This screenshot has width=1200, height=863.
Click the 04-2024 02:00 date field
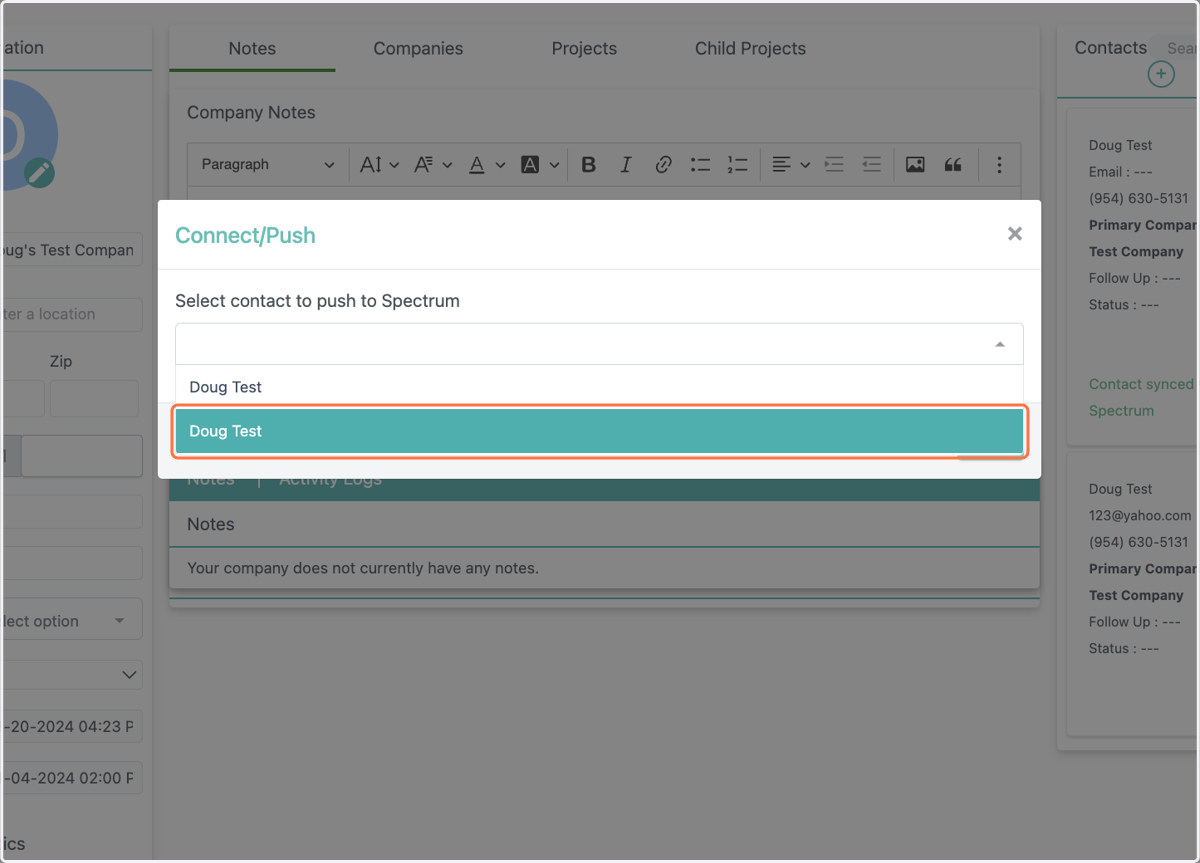coord(71,777)
